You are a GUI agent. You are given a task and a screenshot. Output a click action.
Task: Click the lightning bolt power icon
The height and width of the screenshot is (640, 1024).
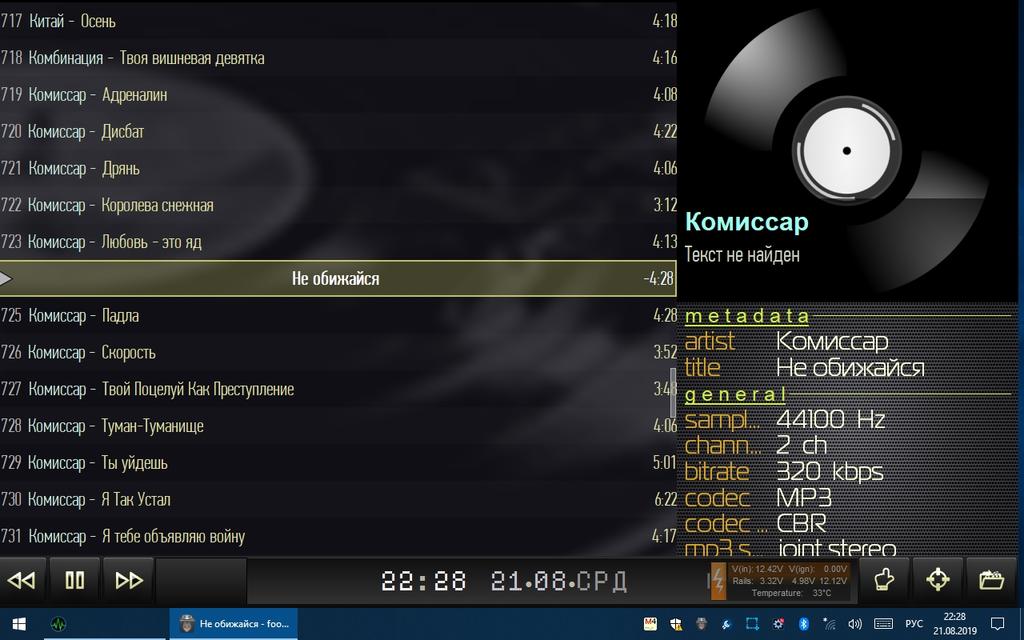[718, 581]
